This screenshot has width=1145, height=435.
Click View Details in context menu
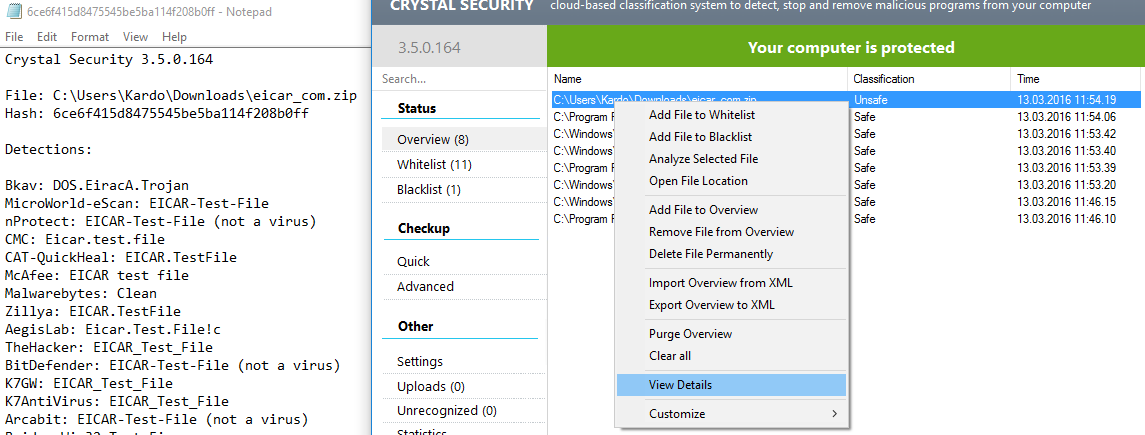pos(680,385)
